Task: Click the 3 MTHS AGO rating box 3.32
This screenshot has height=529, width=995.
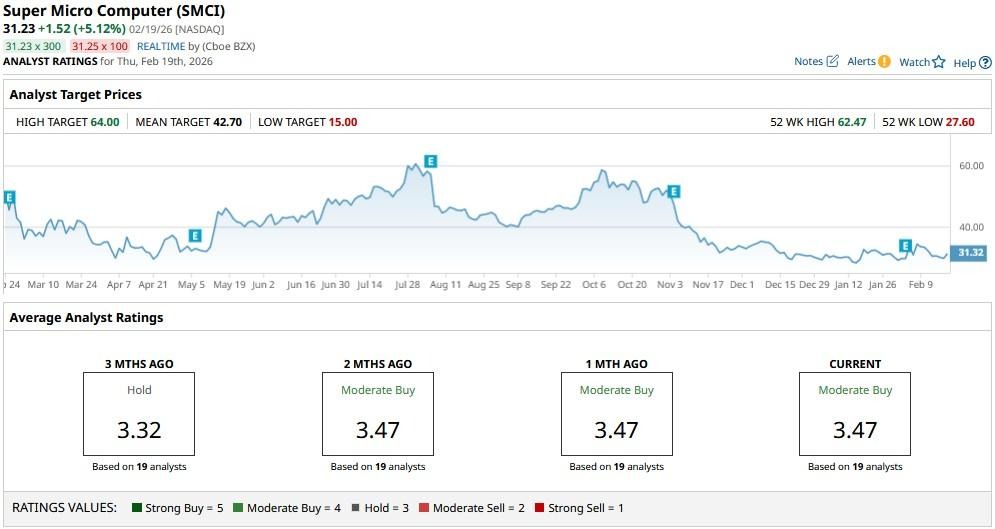Action: pos(139,414)
